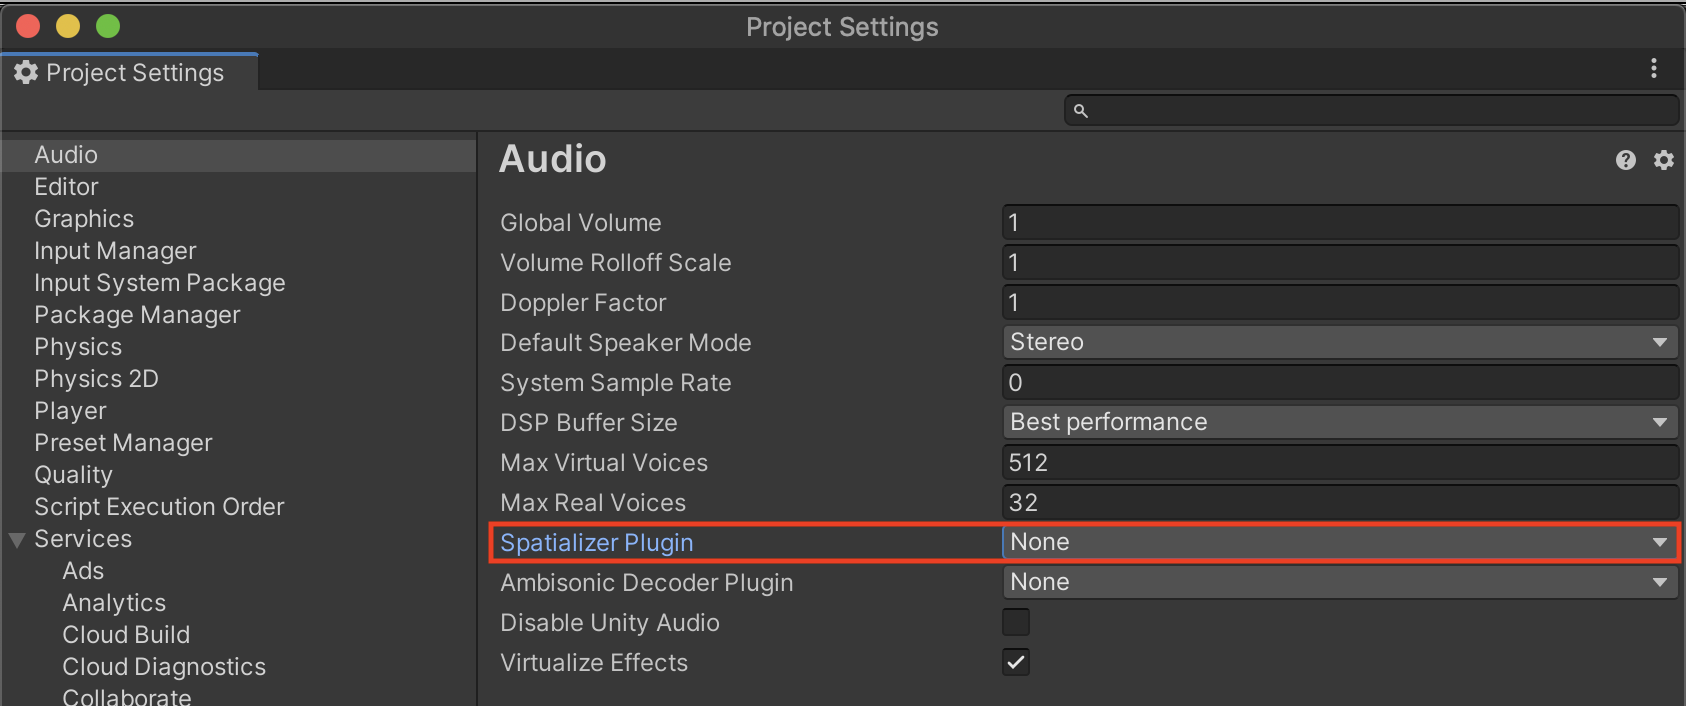The image size is (1686, 706).
Task: Select Cloud Build under Services
Action: coord(126,635)
